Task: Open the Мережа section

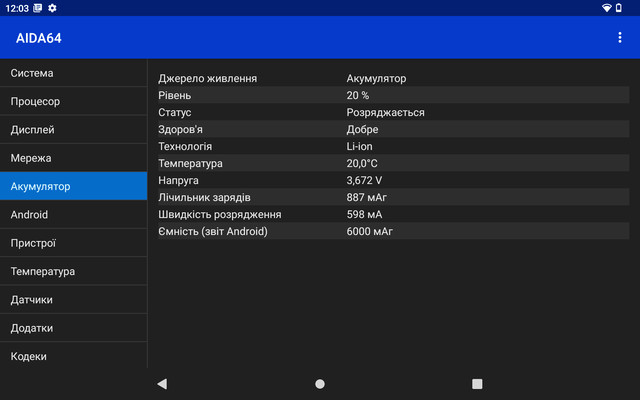Action: (x=73, y=158)
